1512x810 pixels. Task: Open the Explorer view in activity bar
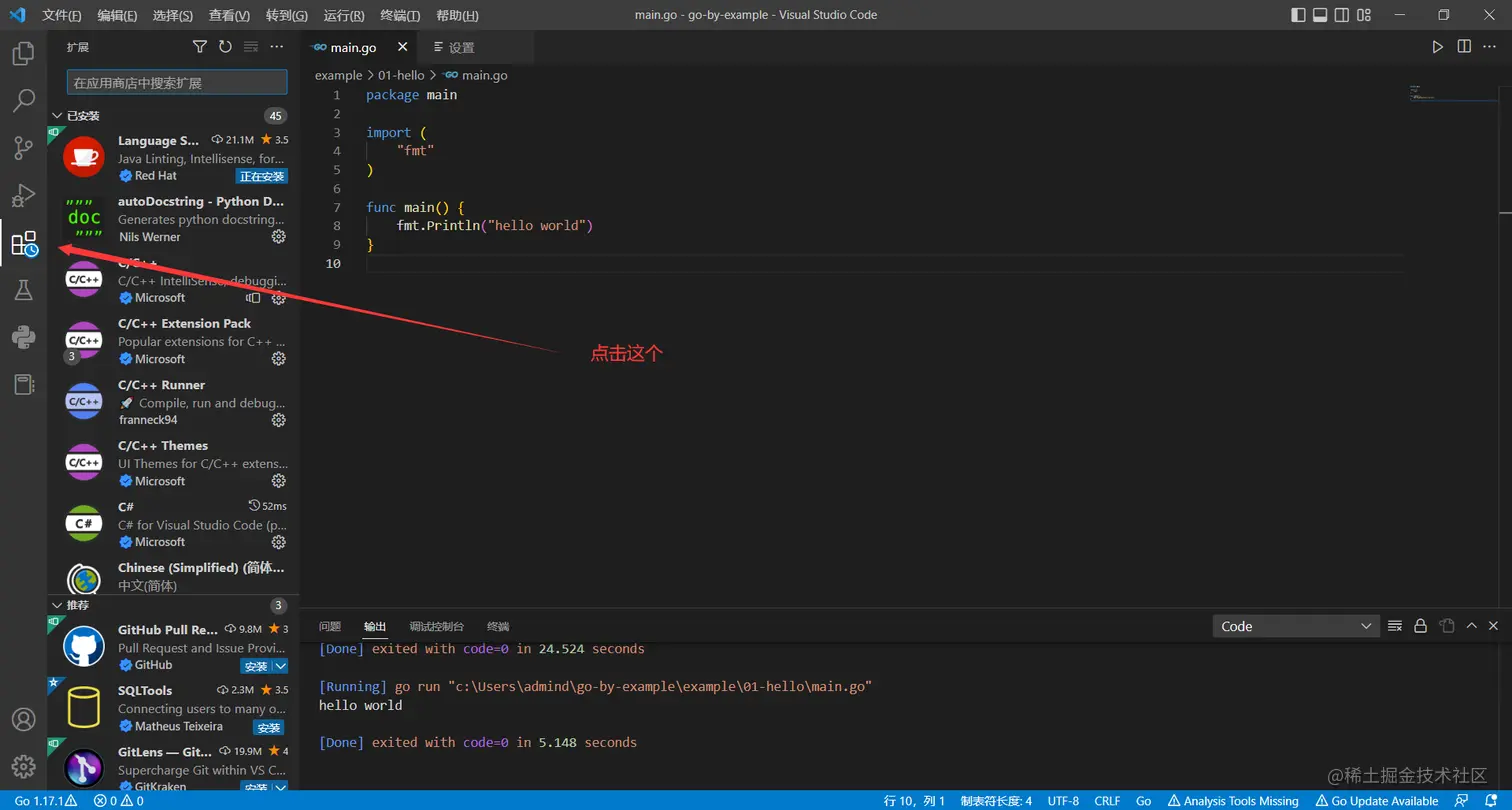[24, 54]
